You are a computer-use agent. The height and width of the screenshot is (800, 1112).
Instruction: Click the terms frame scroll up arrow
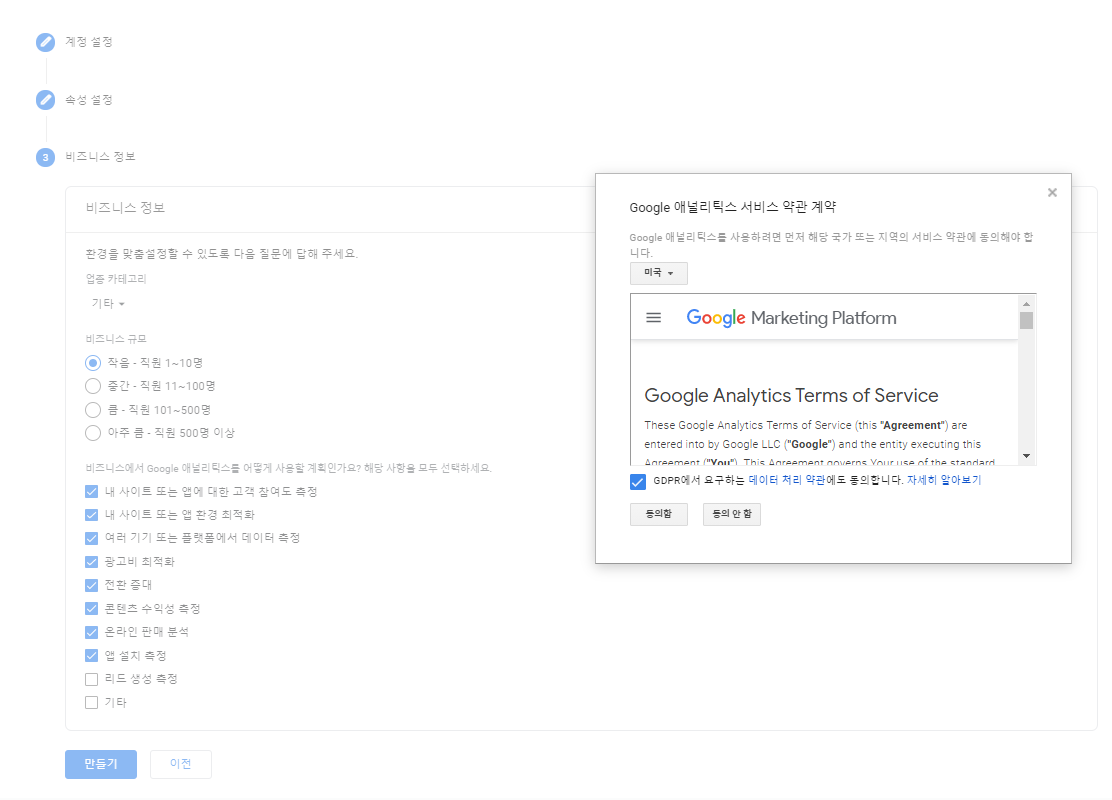(1026, 304)
